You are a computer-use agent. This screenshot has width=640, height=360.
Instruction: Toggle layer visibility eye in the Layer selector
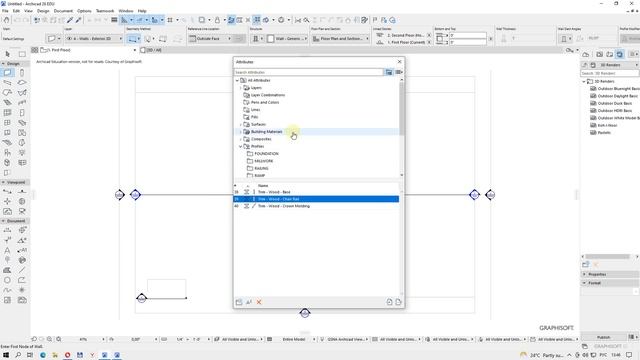click(69, 38)
